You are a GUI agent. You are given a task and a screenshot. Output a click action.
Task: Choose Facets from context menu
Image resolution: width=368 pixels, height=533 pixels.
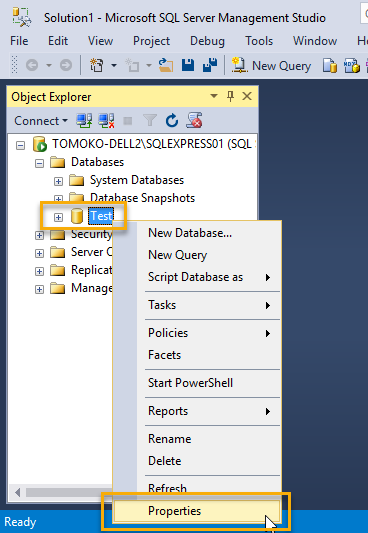pos(197,355)
